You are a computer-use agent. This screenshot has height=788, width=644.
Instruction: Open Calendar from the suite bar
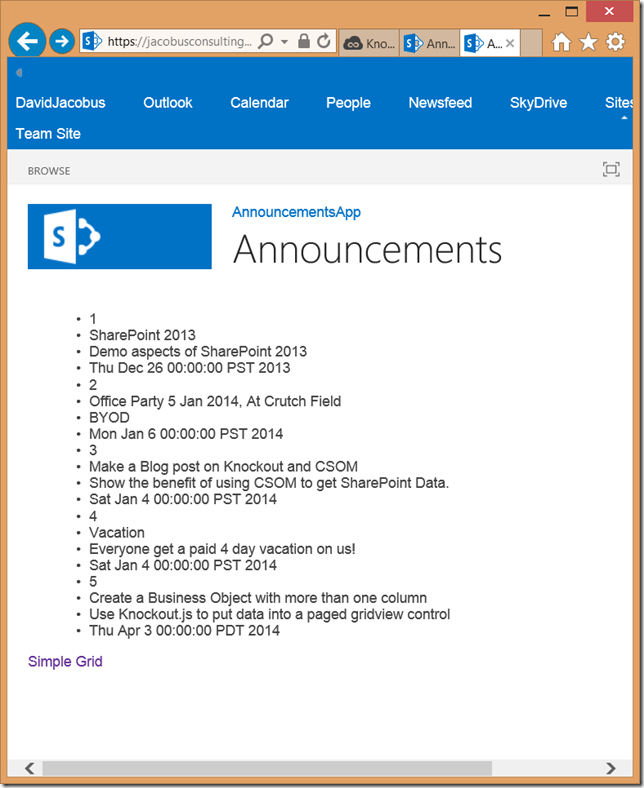coord(259,103)
